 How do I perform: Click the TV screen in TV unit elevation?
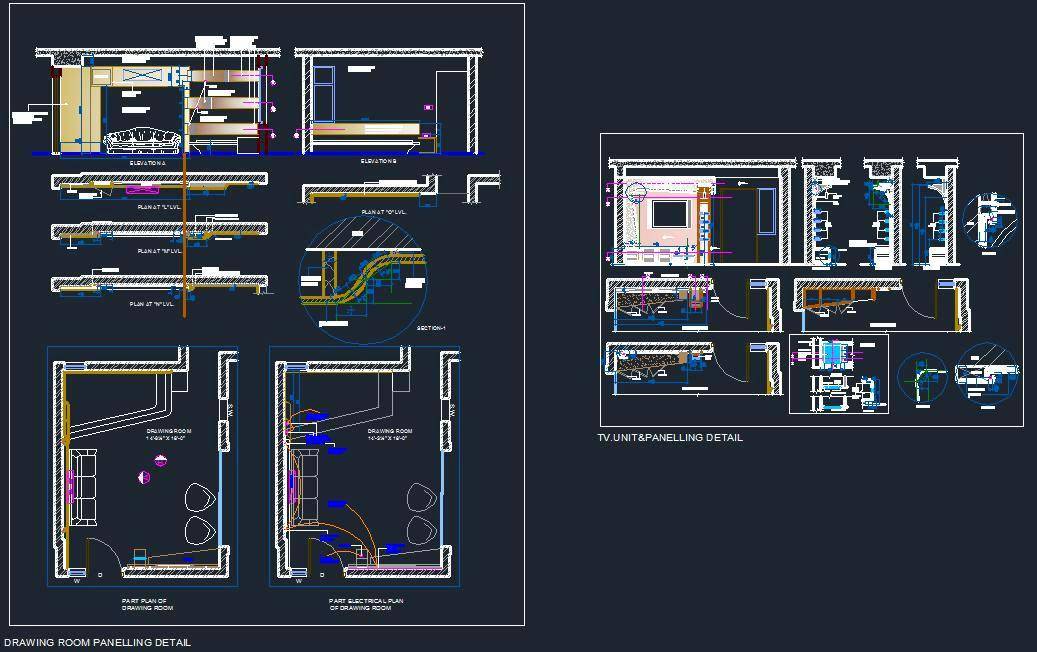click(x=669, y=215)
